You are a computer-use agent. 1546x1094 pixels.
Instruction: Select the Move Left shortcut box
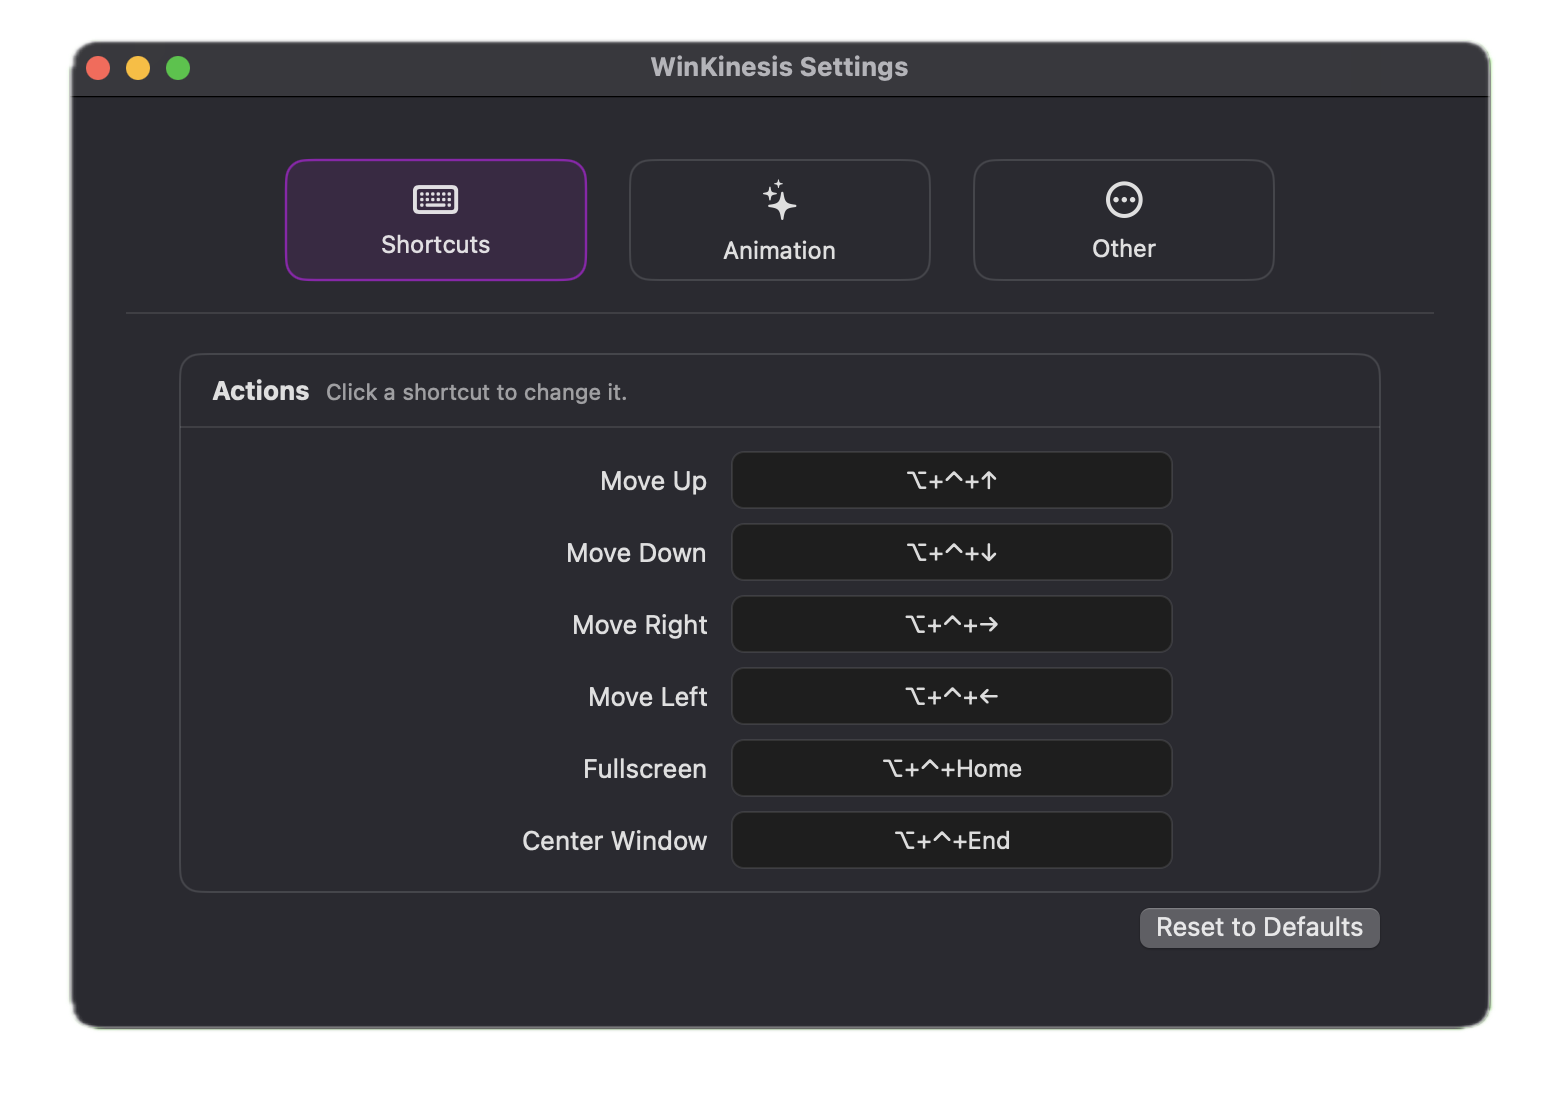951,697
